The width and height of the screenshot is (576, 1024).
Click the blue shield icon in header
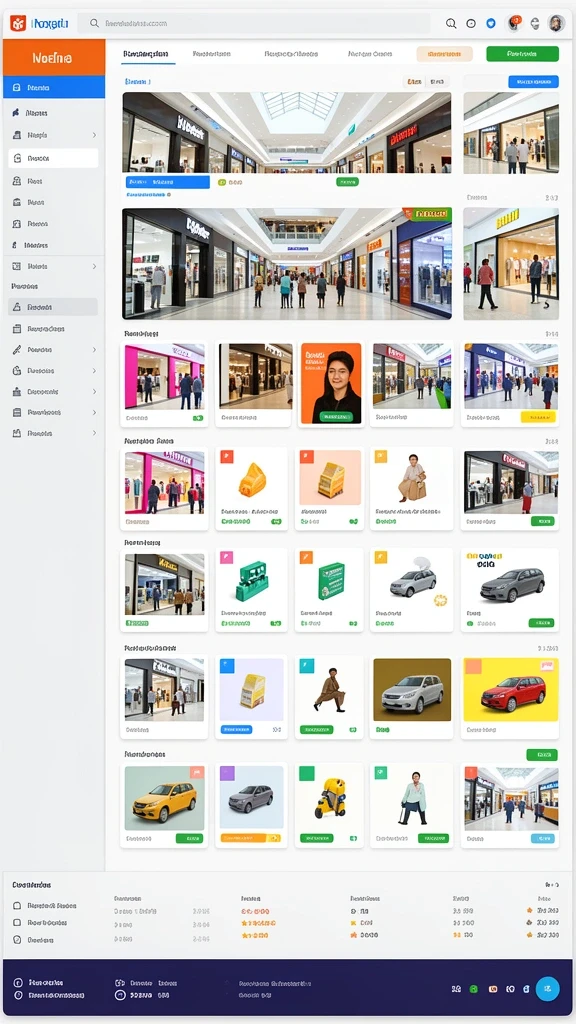(491, 23)
